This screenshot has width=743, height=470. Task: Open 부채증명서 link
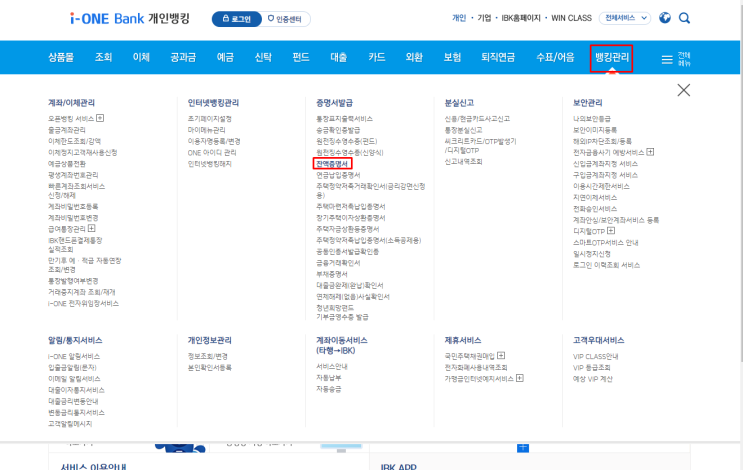[332, 274]
